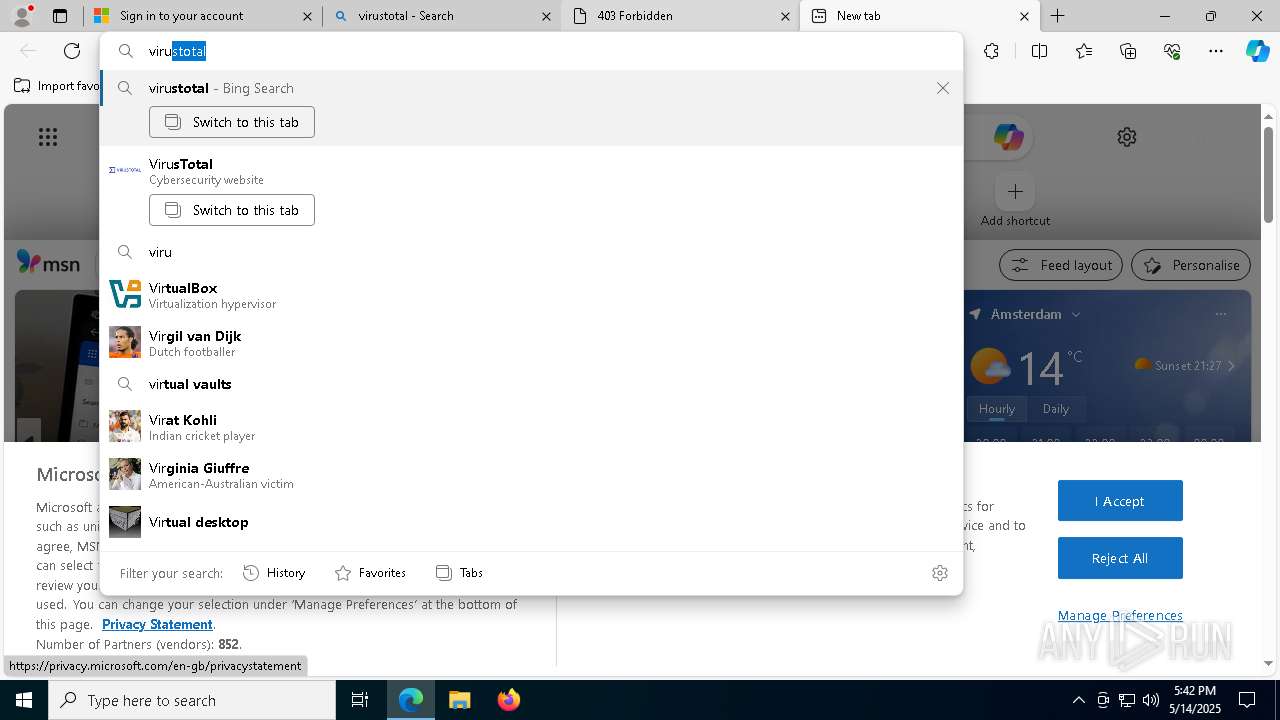The image size is (1280, 720).
Task: Choose the VirtualBox suggestion
Action: pos(530,295)
